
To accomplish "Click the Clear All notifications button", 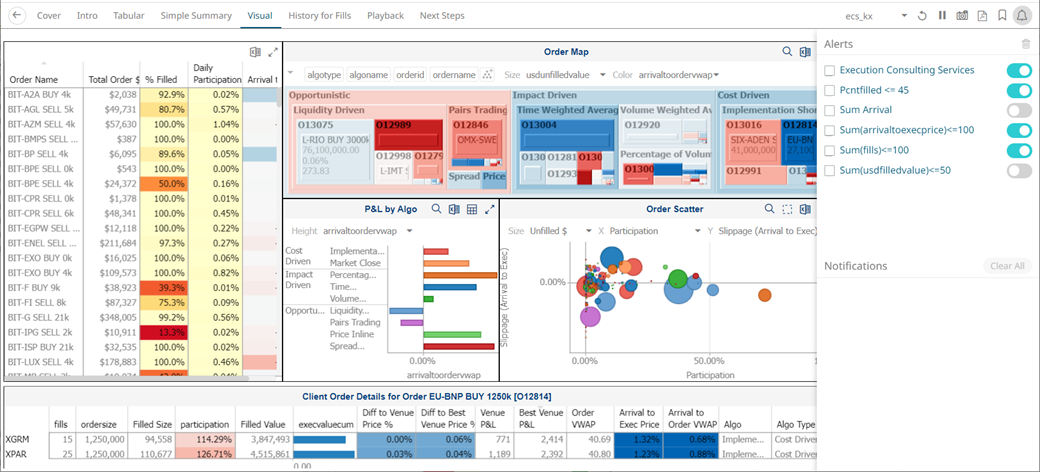I will 1007,266.
